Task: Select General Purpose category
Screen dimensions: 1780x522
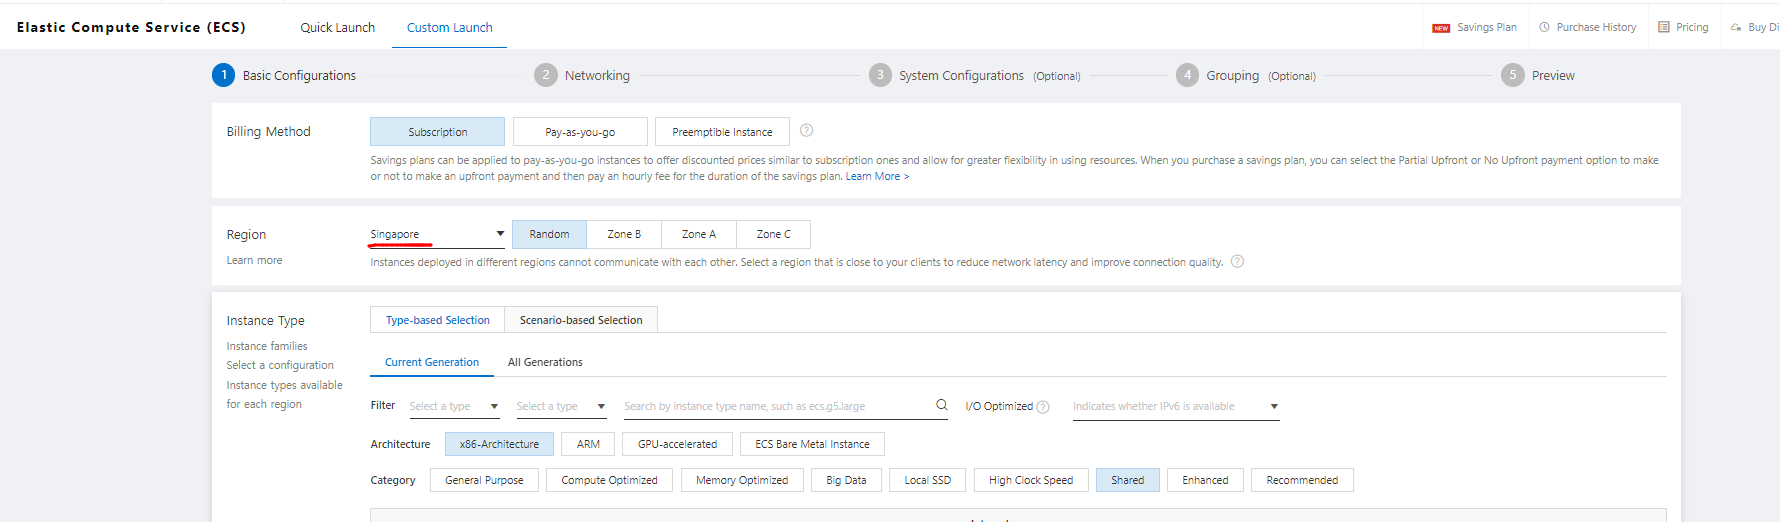Action: pos(484,480)
